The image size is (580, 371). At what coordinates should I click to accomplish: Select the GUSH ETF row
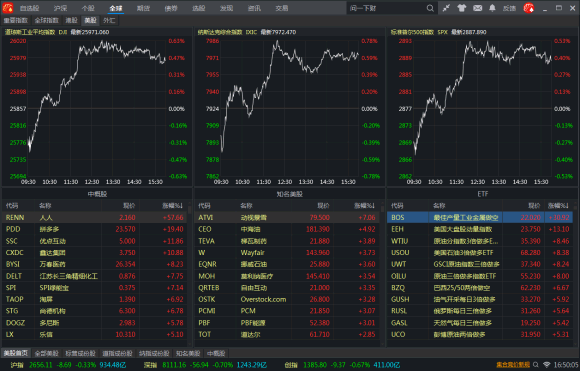coord(480,299)
